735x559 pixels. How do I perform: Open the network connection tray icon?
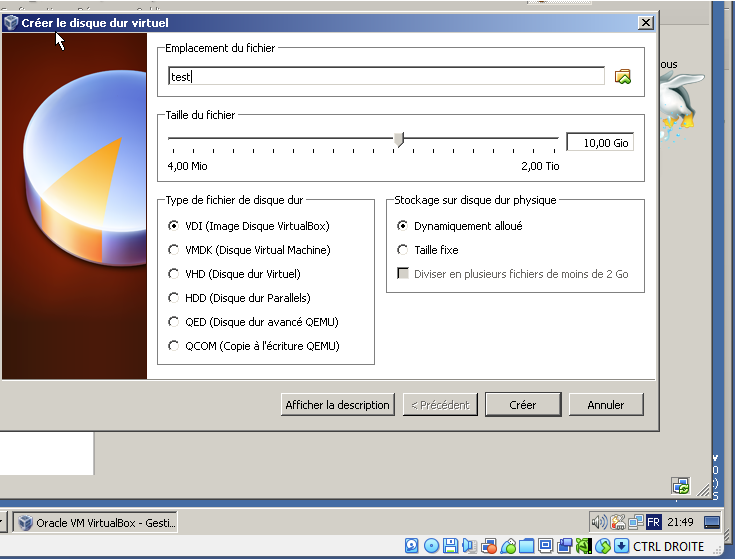pos(636,522)
